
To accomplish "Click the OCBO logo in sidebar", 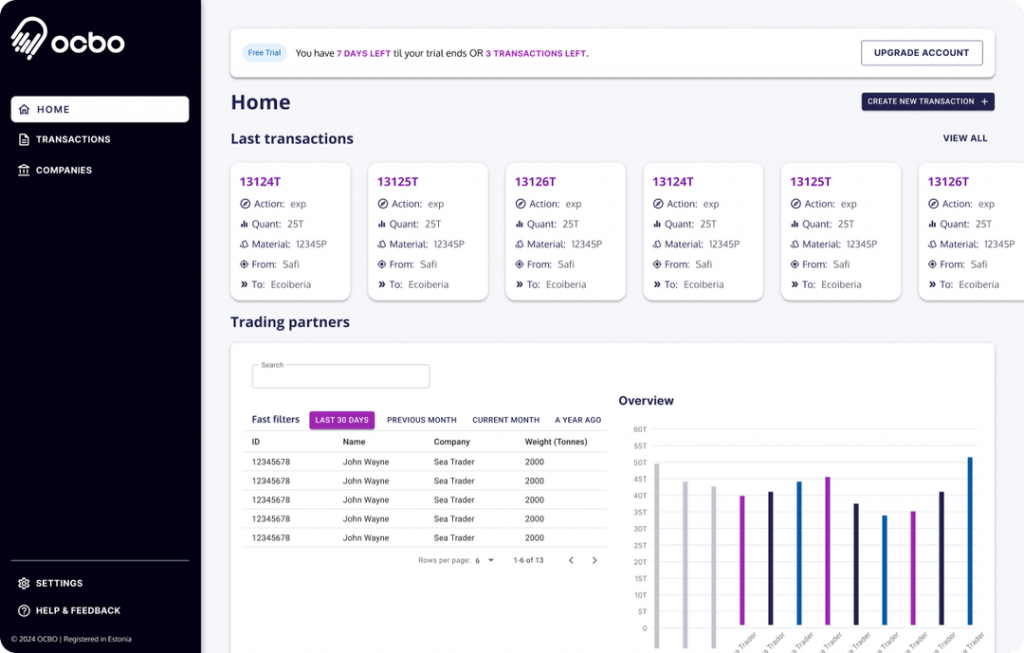I will pos(68,40).
